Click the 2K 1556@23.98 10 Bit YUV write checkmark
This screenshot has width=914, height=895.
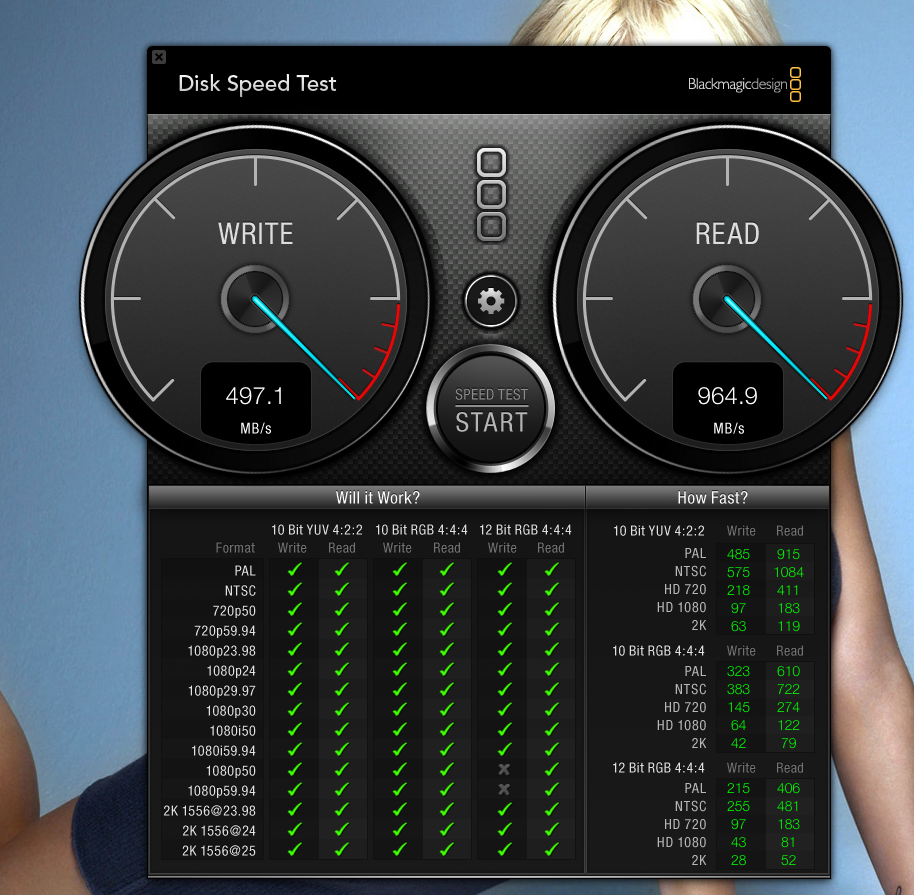click(294, 810)
